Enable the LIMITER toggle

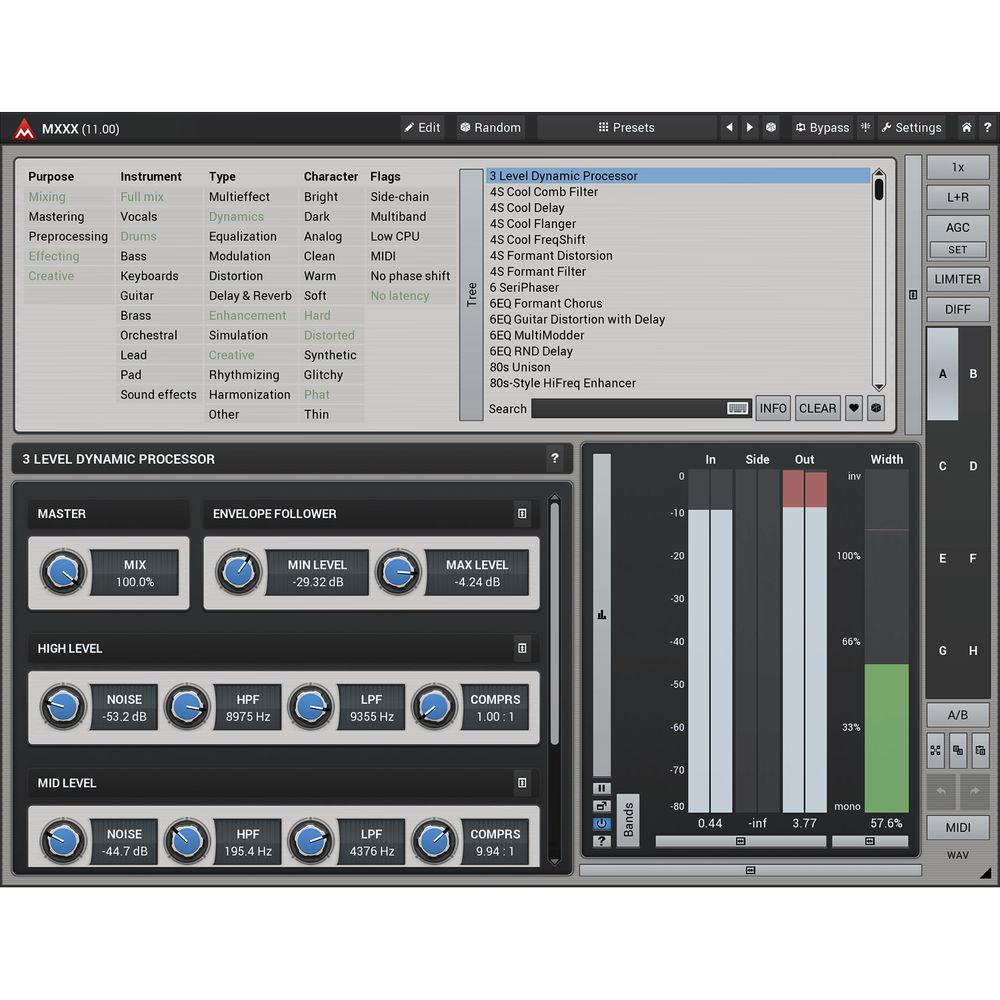(x=957, y=280)
